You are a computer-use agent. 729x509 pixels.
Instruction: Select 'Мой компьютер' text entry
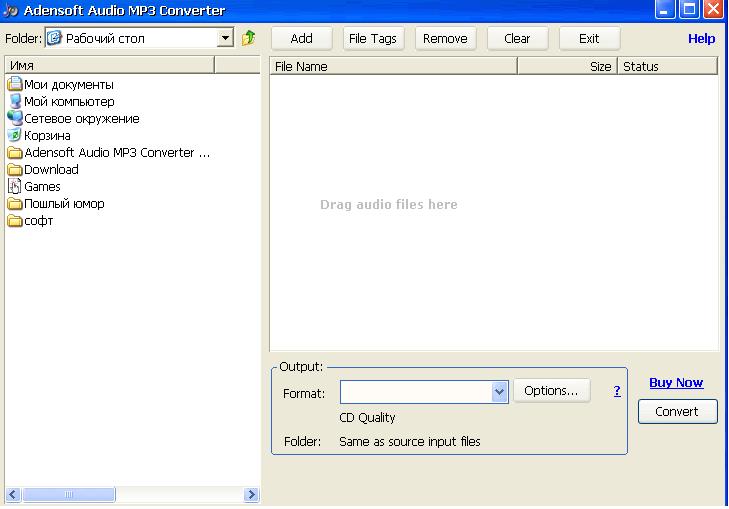click(69, 101)
